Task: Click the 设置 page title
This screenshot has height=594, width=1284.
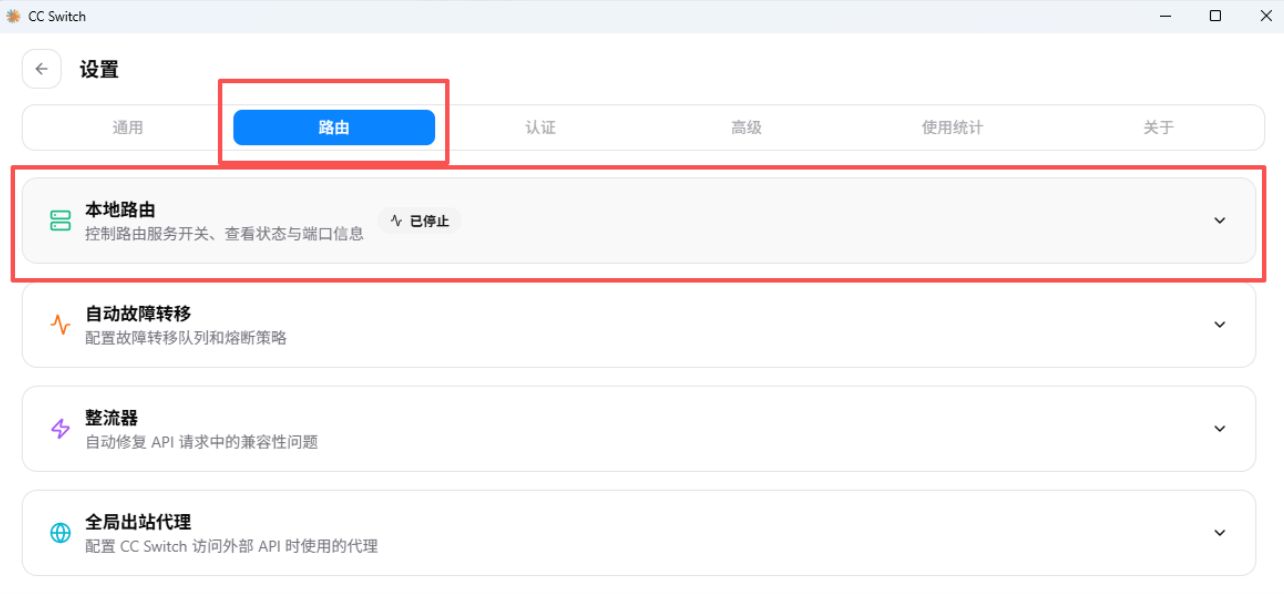Action: pyautogui.click(x=99, y=69)
